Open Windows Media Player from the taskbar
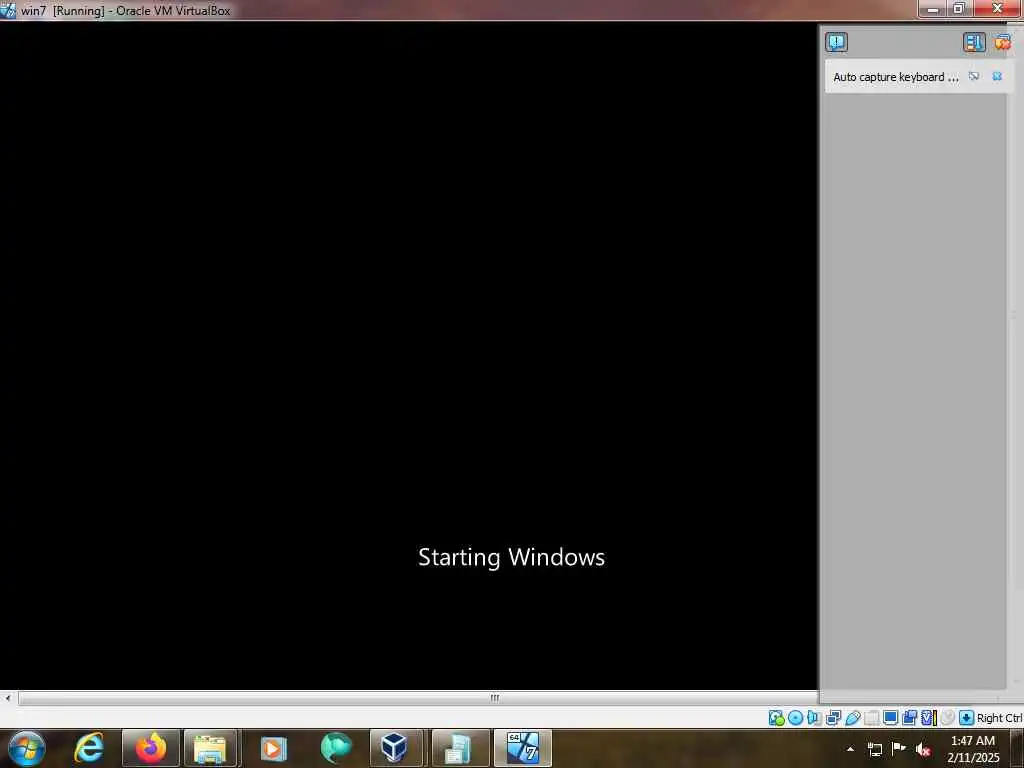Image resolution: width=1024 pixels, height=768 pixels. pyautogui.click(x=273, y=748)
